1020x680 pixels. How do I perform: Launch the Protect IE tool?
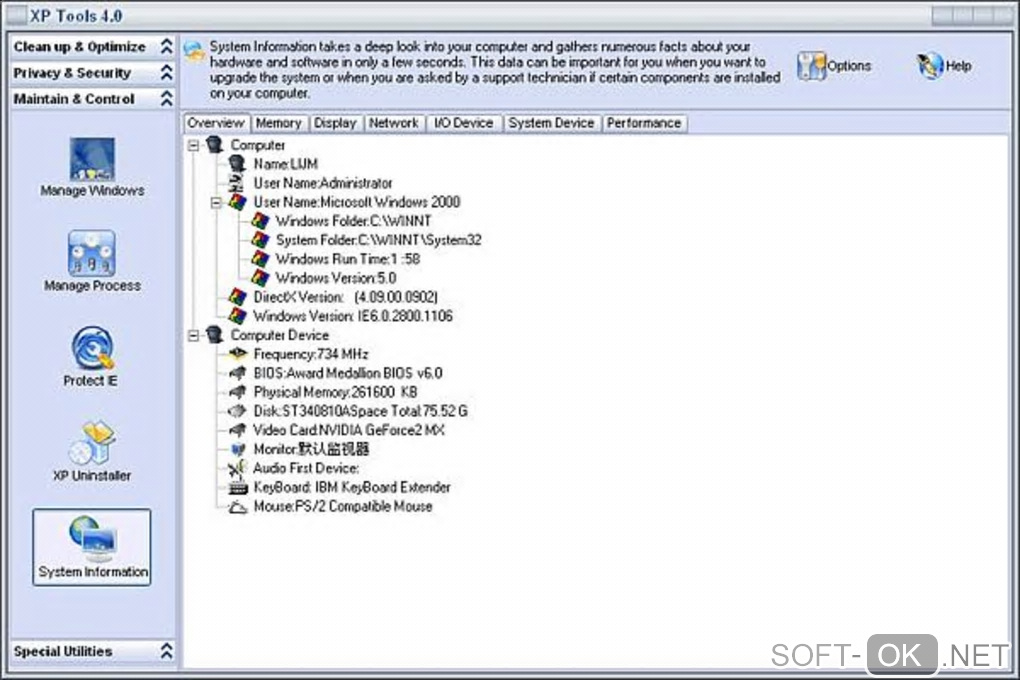(91, 357)
